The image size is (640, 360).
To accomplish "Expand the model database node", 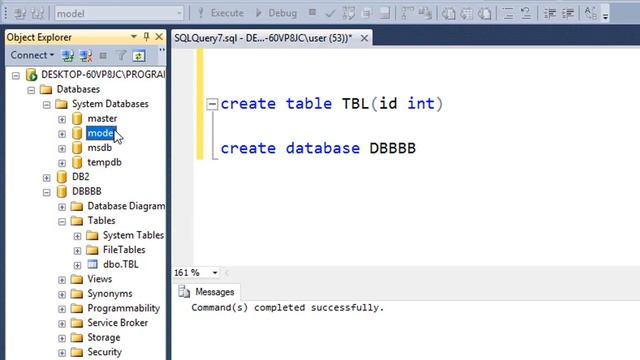I will [62, 134].
